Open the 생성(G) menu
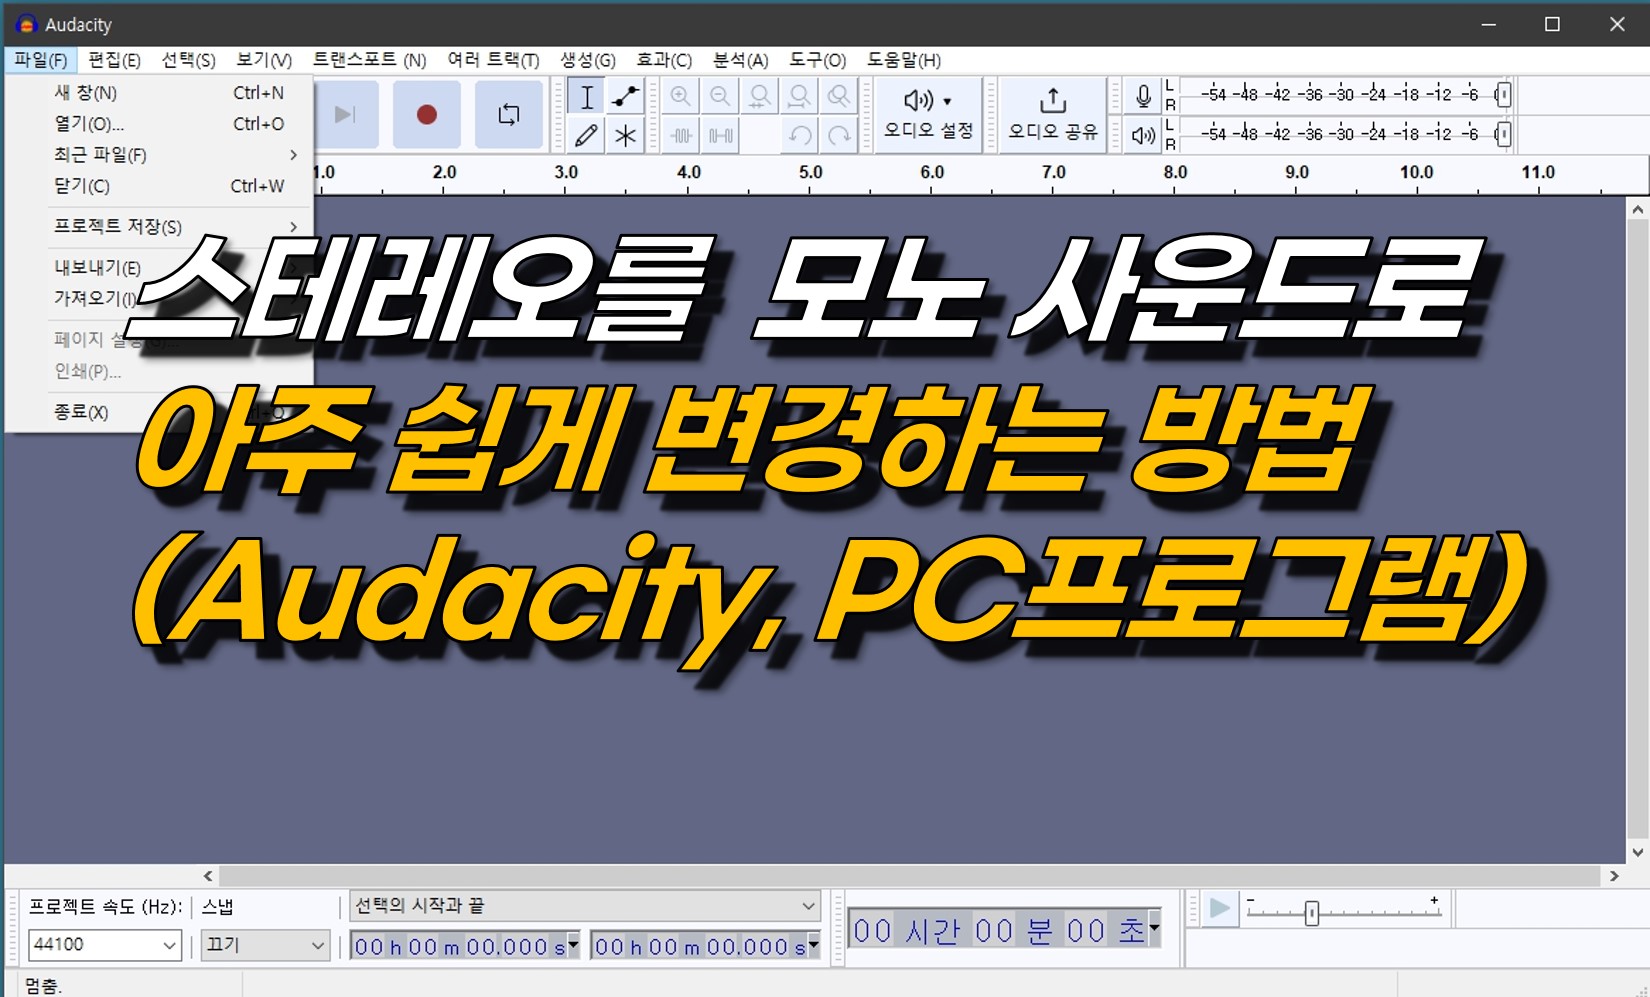The image size is (1650, 997). [588, 60]
